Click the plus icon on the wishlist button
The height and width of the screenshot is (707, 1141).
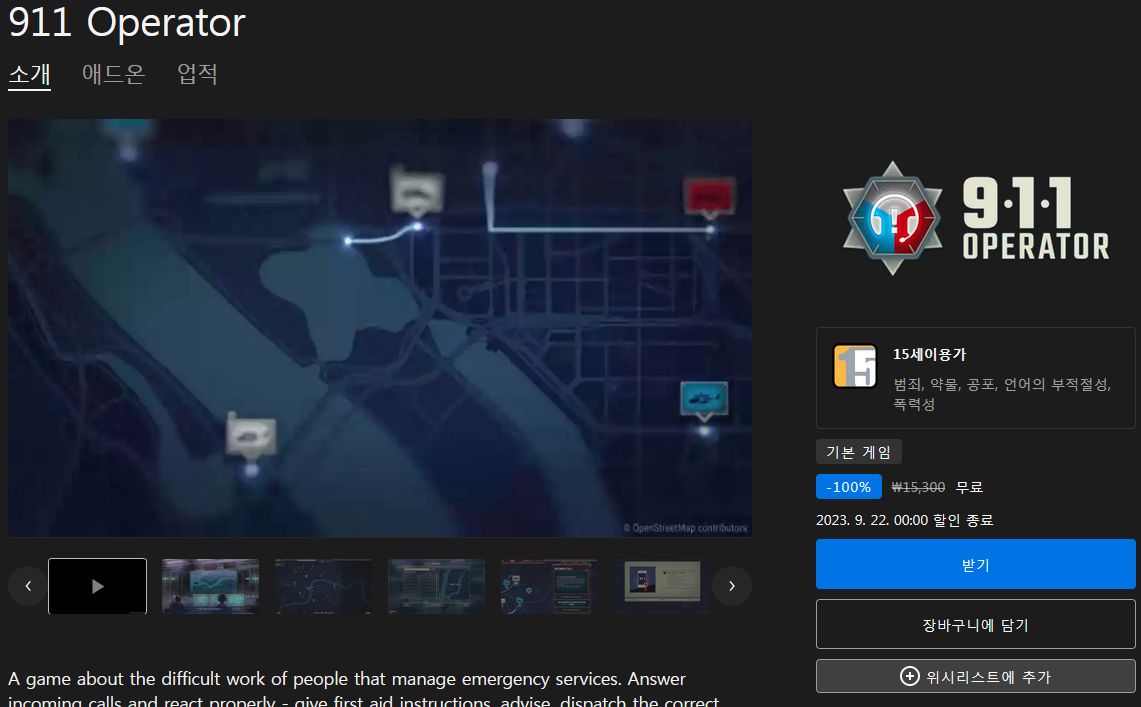click(910, 676)
